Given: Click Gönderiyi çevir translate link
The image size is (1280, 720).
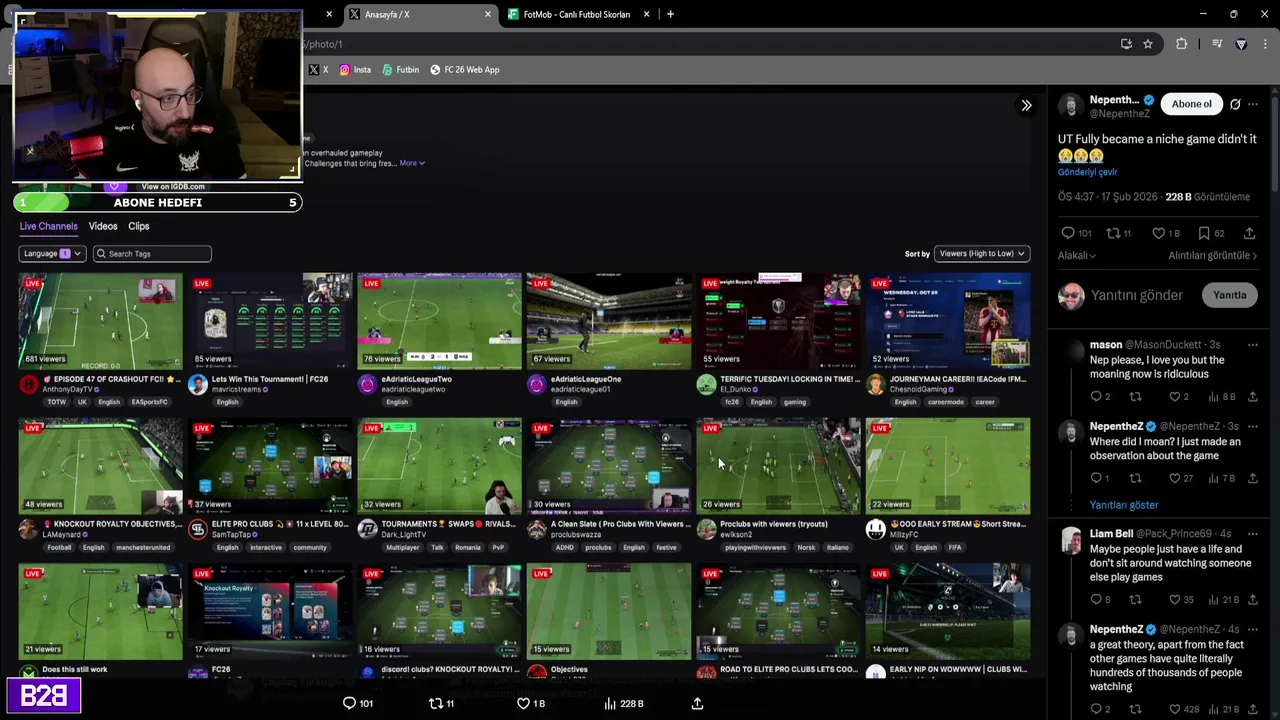Looking at the screenshot, I should 1087,172.
